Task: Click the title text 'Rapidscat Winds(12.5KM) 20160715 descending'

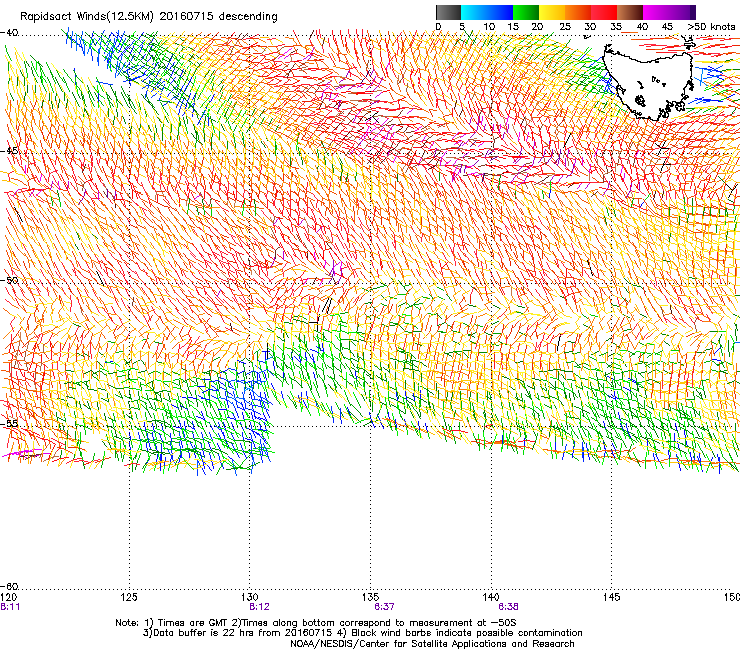Action: [149, 17]
